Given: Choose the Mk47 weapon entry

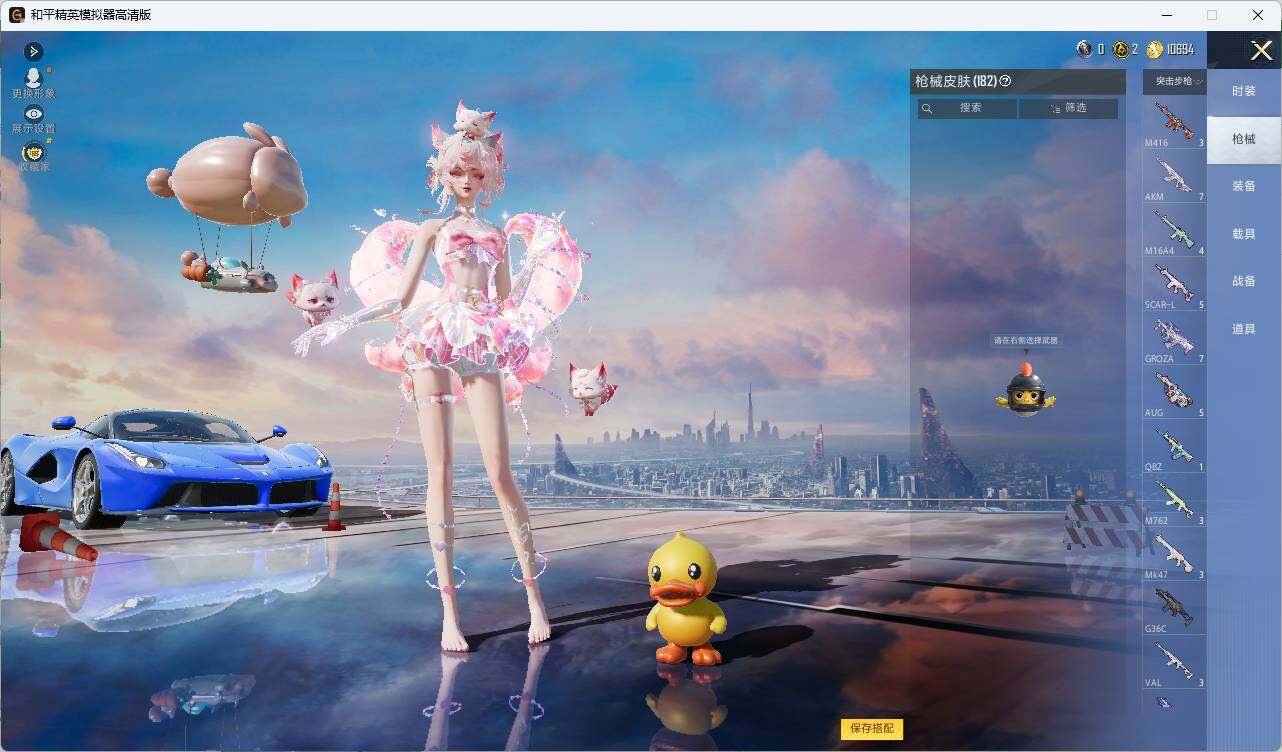Looking at the screenshot, I should 1174,554.
